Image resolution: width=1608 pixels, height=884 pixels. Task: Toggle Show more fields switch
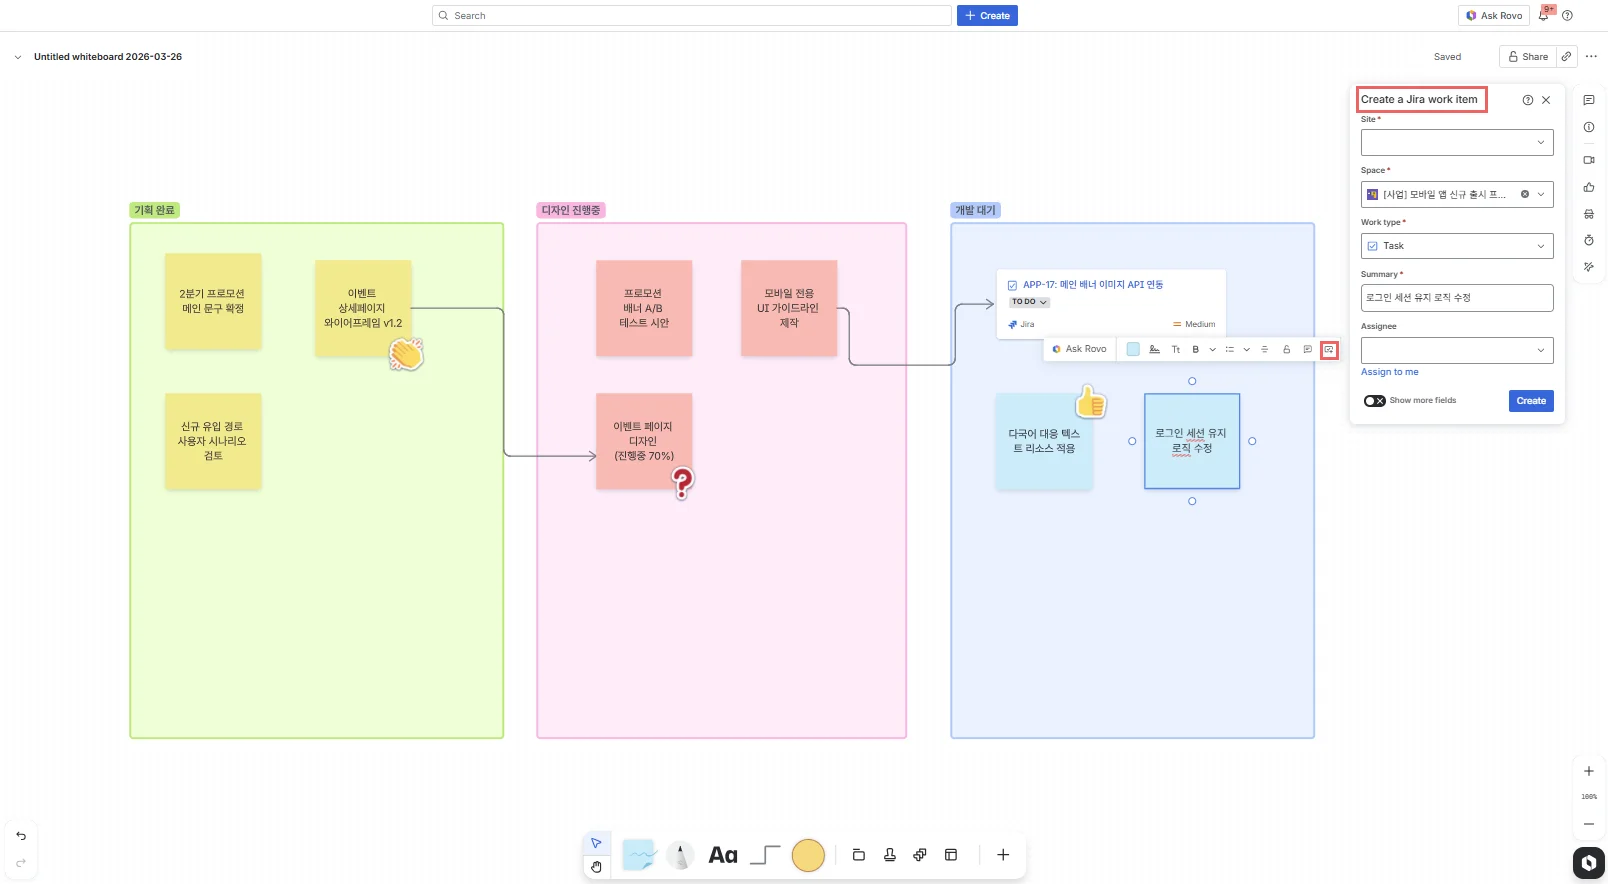click(x=1375, y=401)
